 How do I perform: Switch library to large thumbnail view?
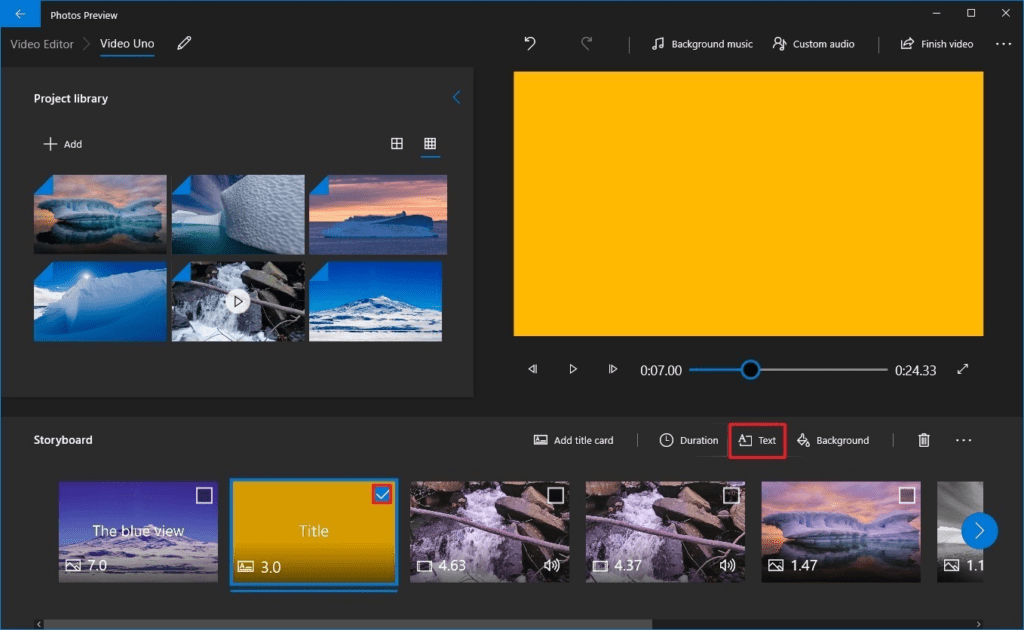(397, 144)
